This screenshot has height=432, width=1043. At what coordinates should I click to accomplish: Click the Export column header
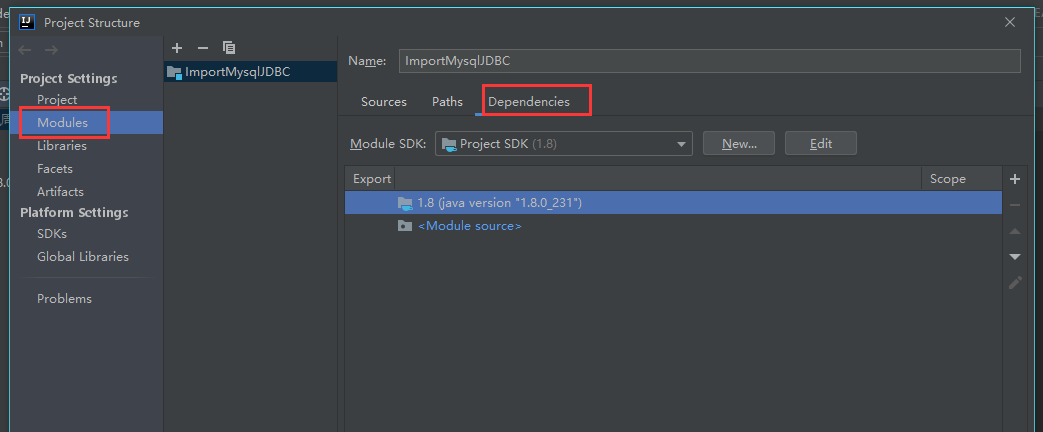(372, 179)
